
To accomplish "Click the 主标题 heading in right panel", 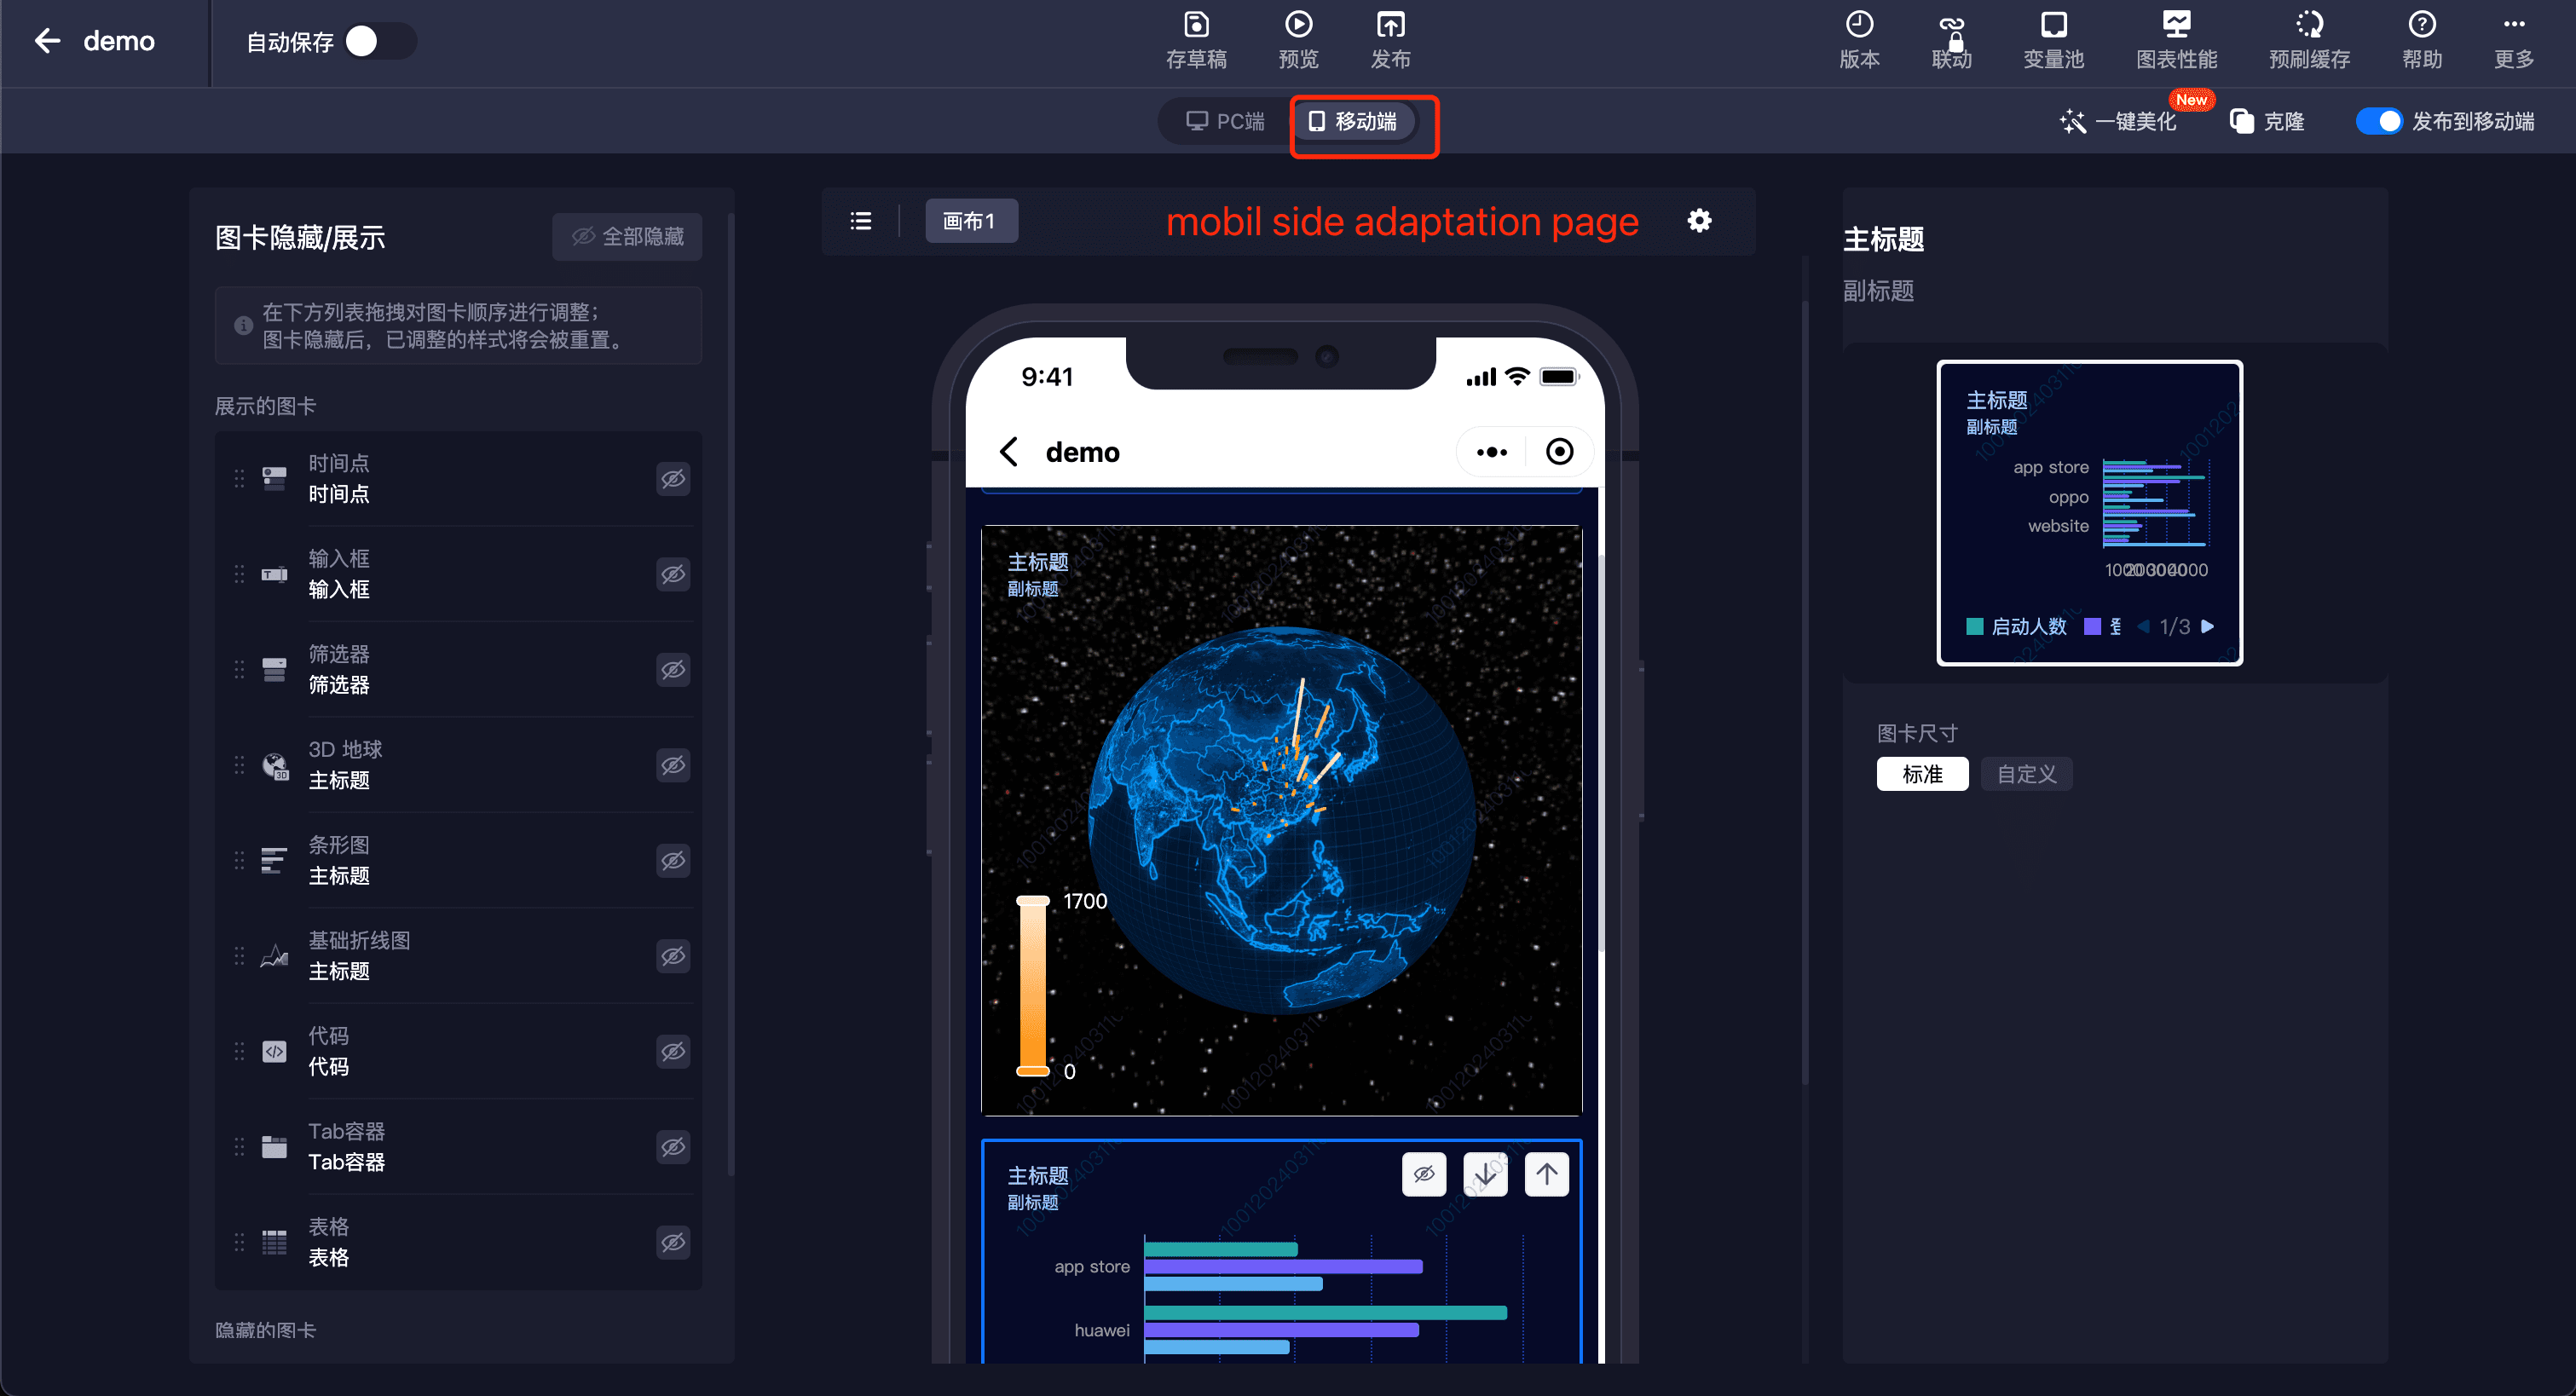I will 1883,239.
